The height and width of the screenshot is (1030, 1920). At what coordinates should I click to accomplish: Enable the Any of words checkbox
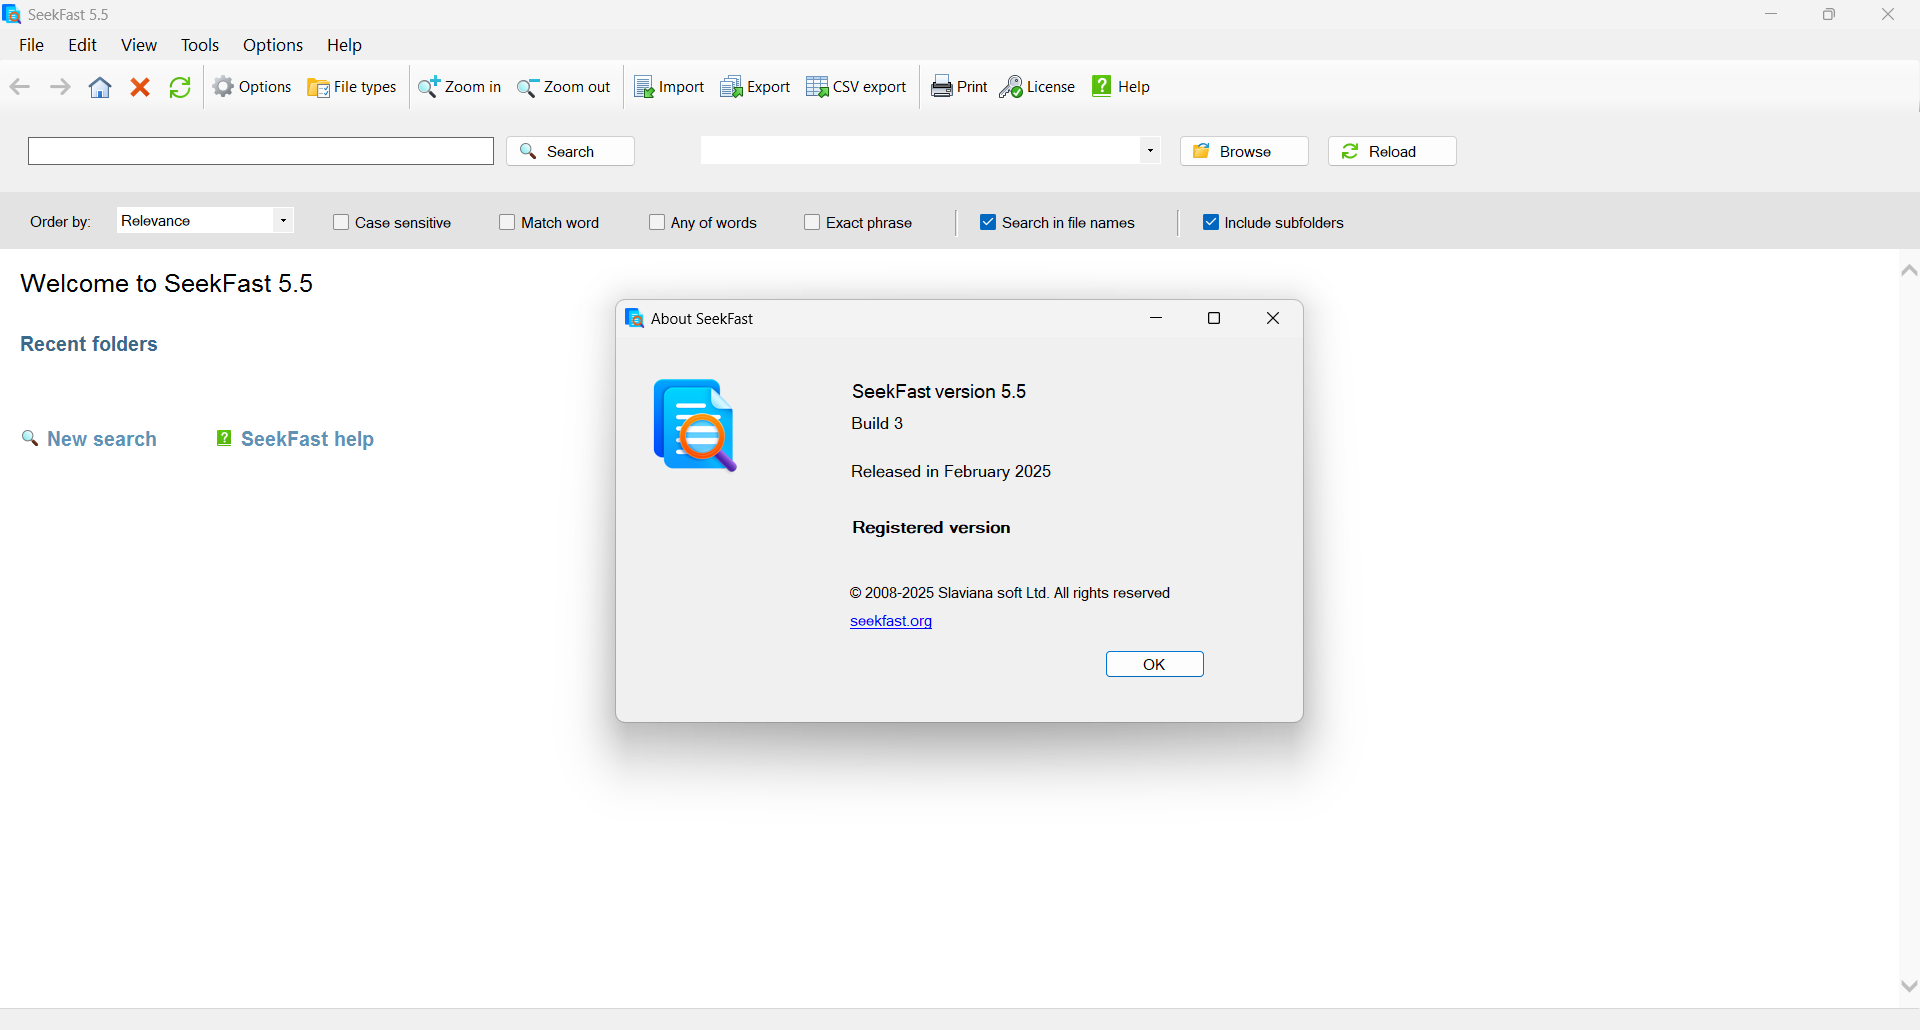[x=657, y=222]
